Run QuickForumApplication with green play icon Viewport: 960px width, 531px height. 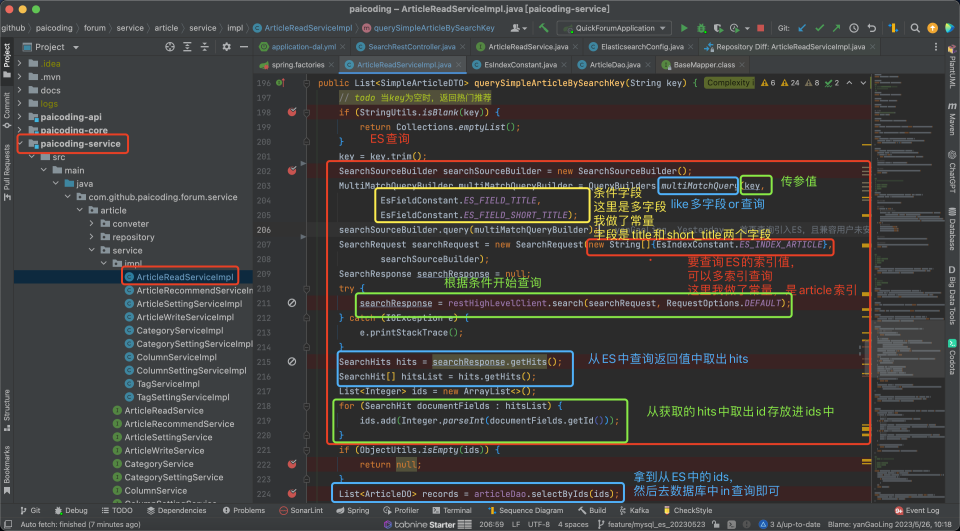684,28
